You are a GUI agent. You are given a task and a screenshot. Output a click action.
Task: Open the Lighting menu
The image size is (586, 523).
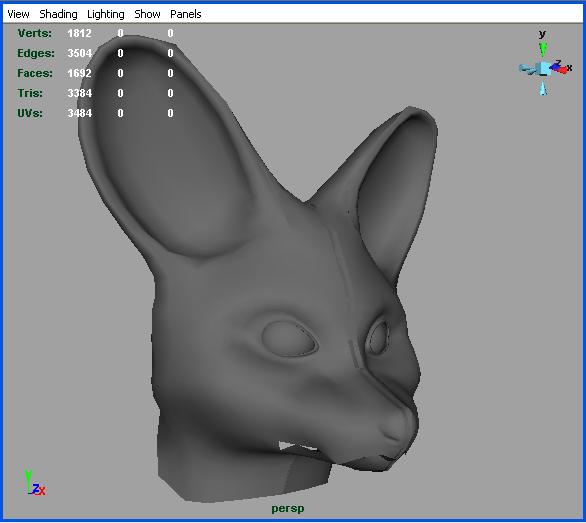tap(106, 14)
